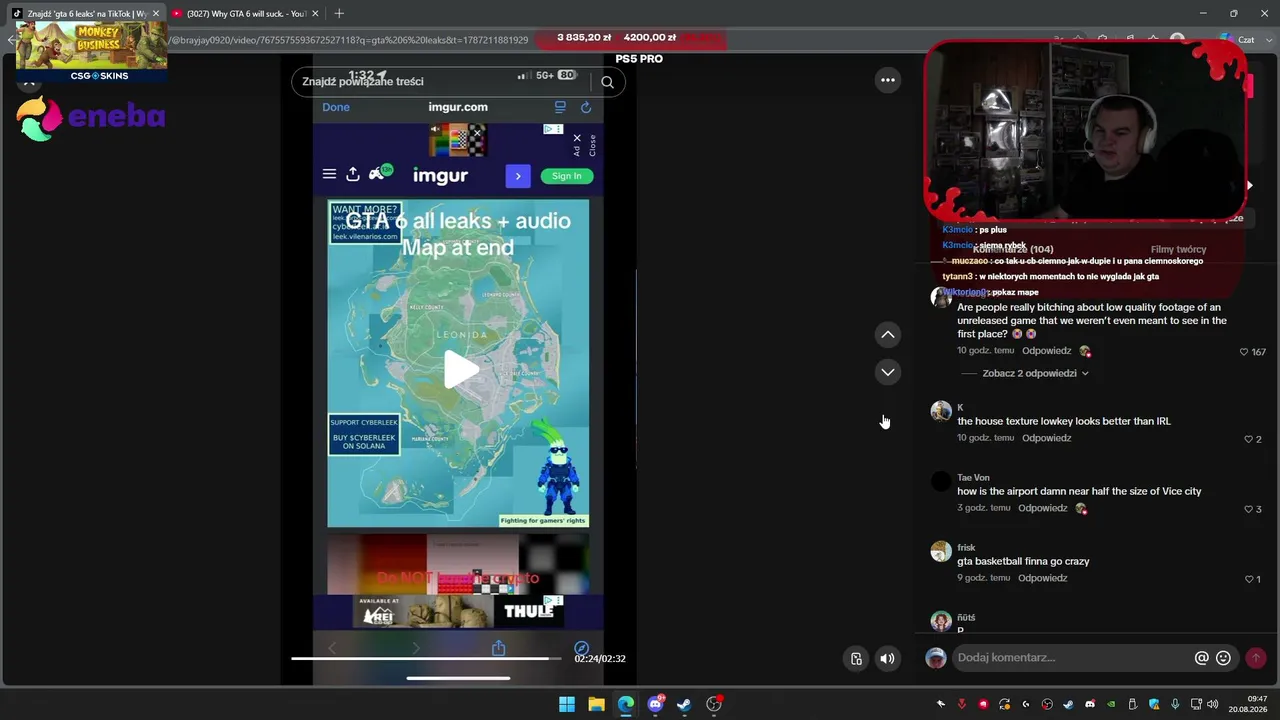Open Steam from the taskbar
This screenshot has height=720, width=1280.
pyautogui.click(x=684, y=704)
